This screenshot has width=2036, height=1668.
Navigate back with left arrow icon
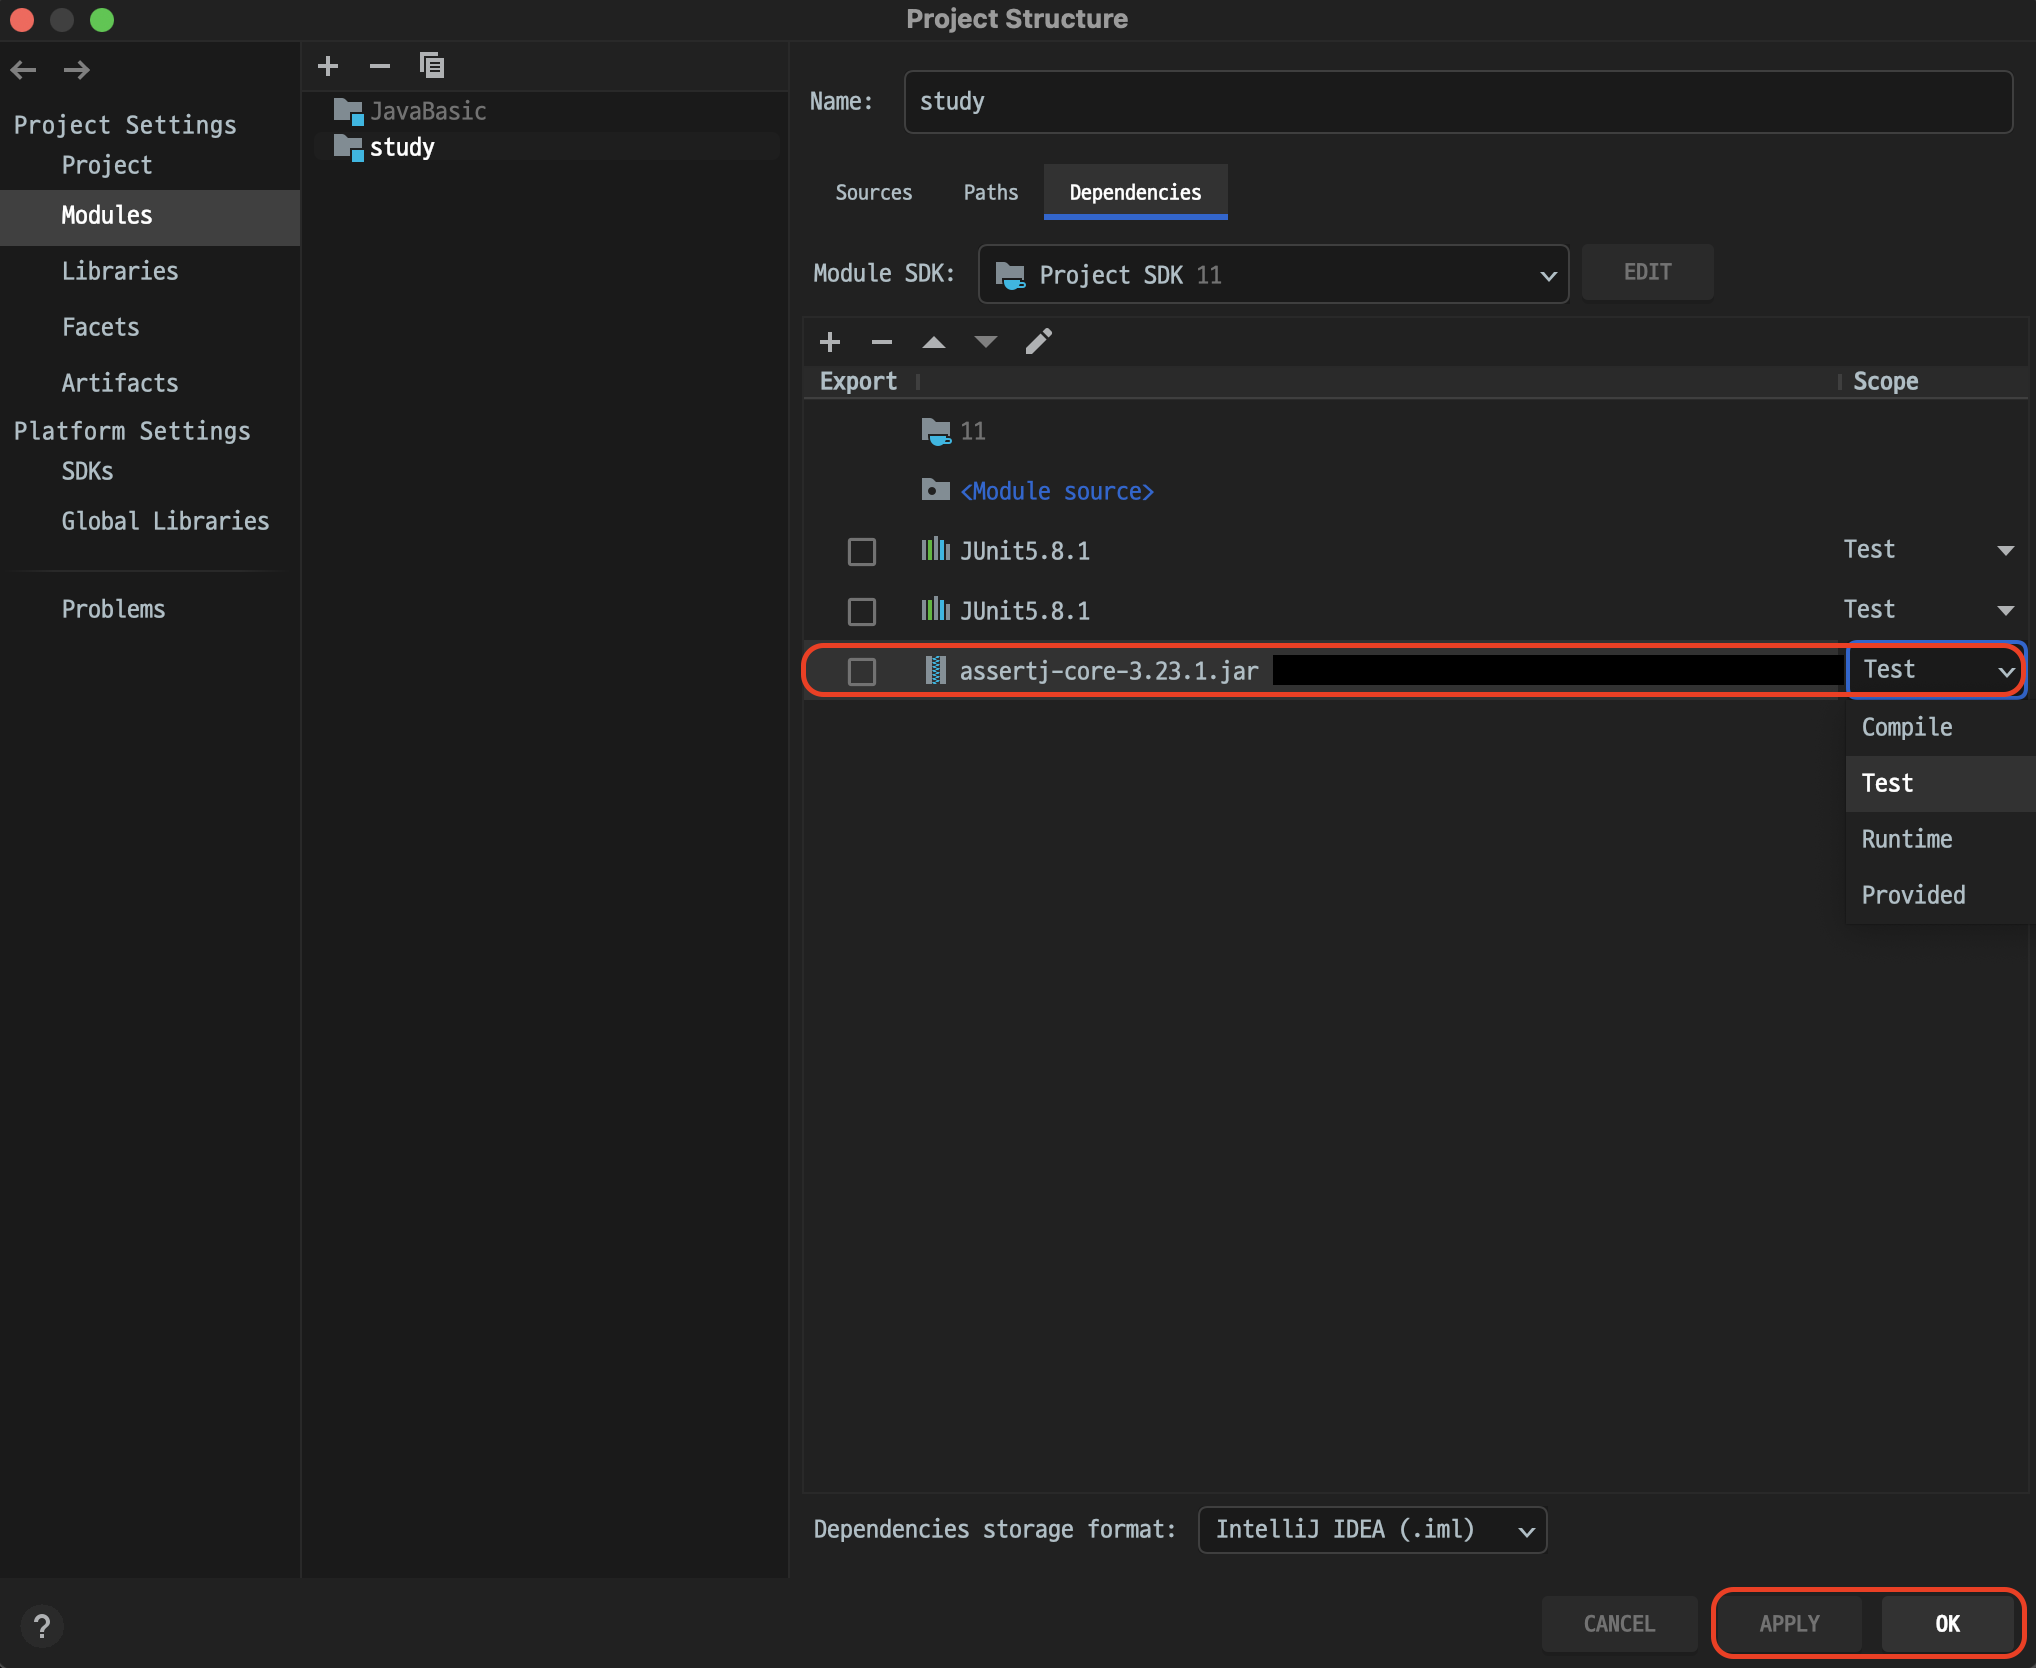pyautogui.click(x=24, y=70)
